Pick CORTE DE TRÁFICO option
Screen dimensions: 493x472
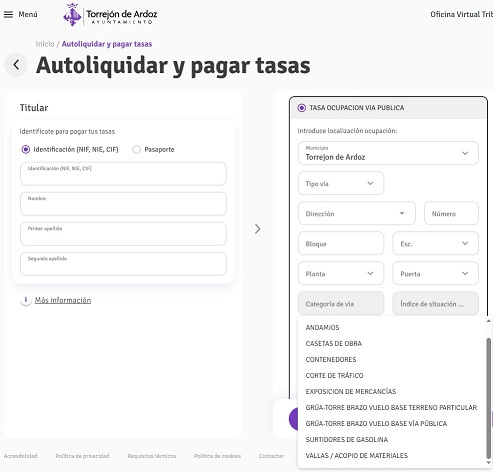[392, 375]
